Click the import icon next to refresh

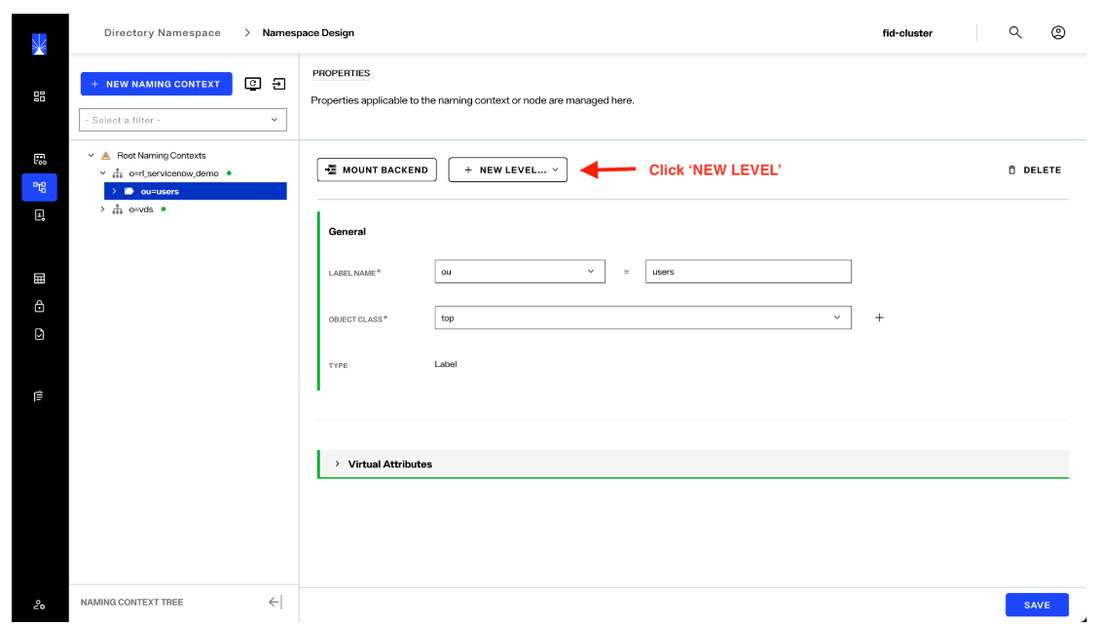pyautogui.click(x=279, y=84)
